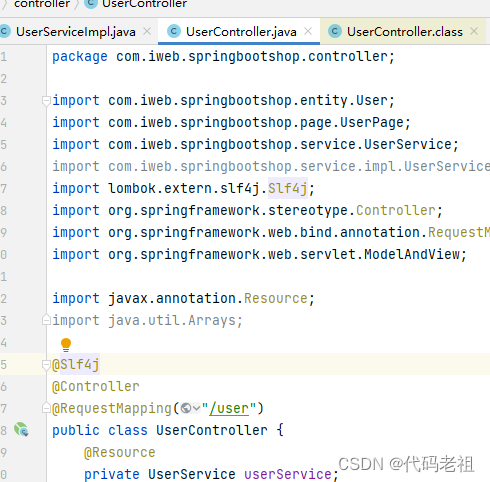Screen dimensions: 490x482
Task: Click the @Slf4j annotation on highlighted line
Action: coord(76,365)
